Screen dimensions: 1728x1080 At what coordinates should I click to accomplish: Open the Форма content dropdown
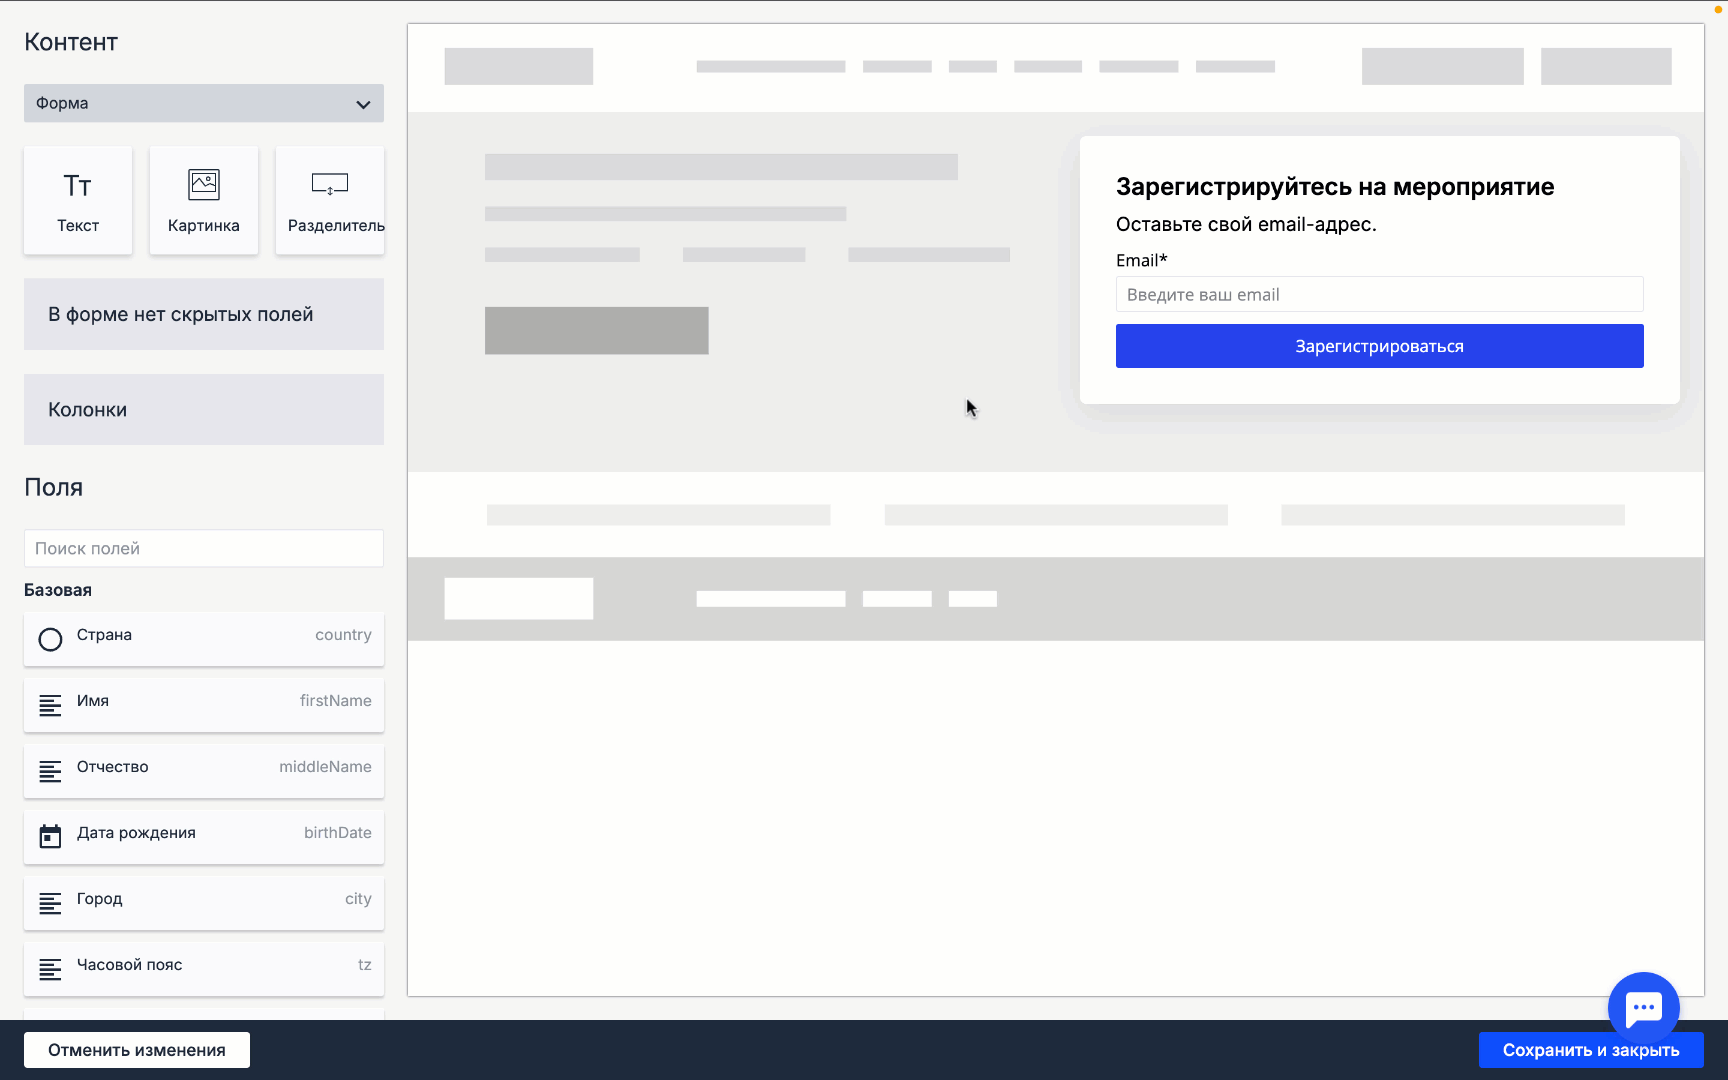[204, 103]
